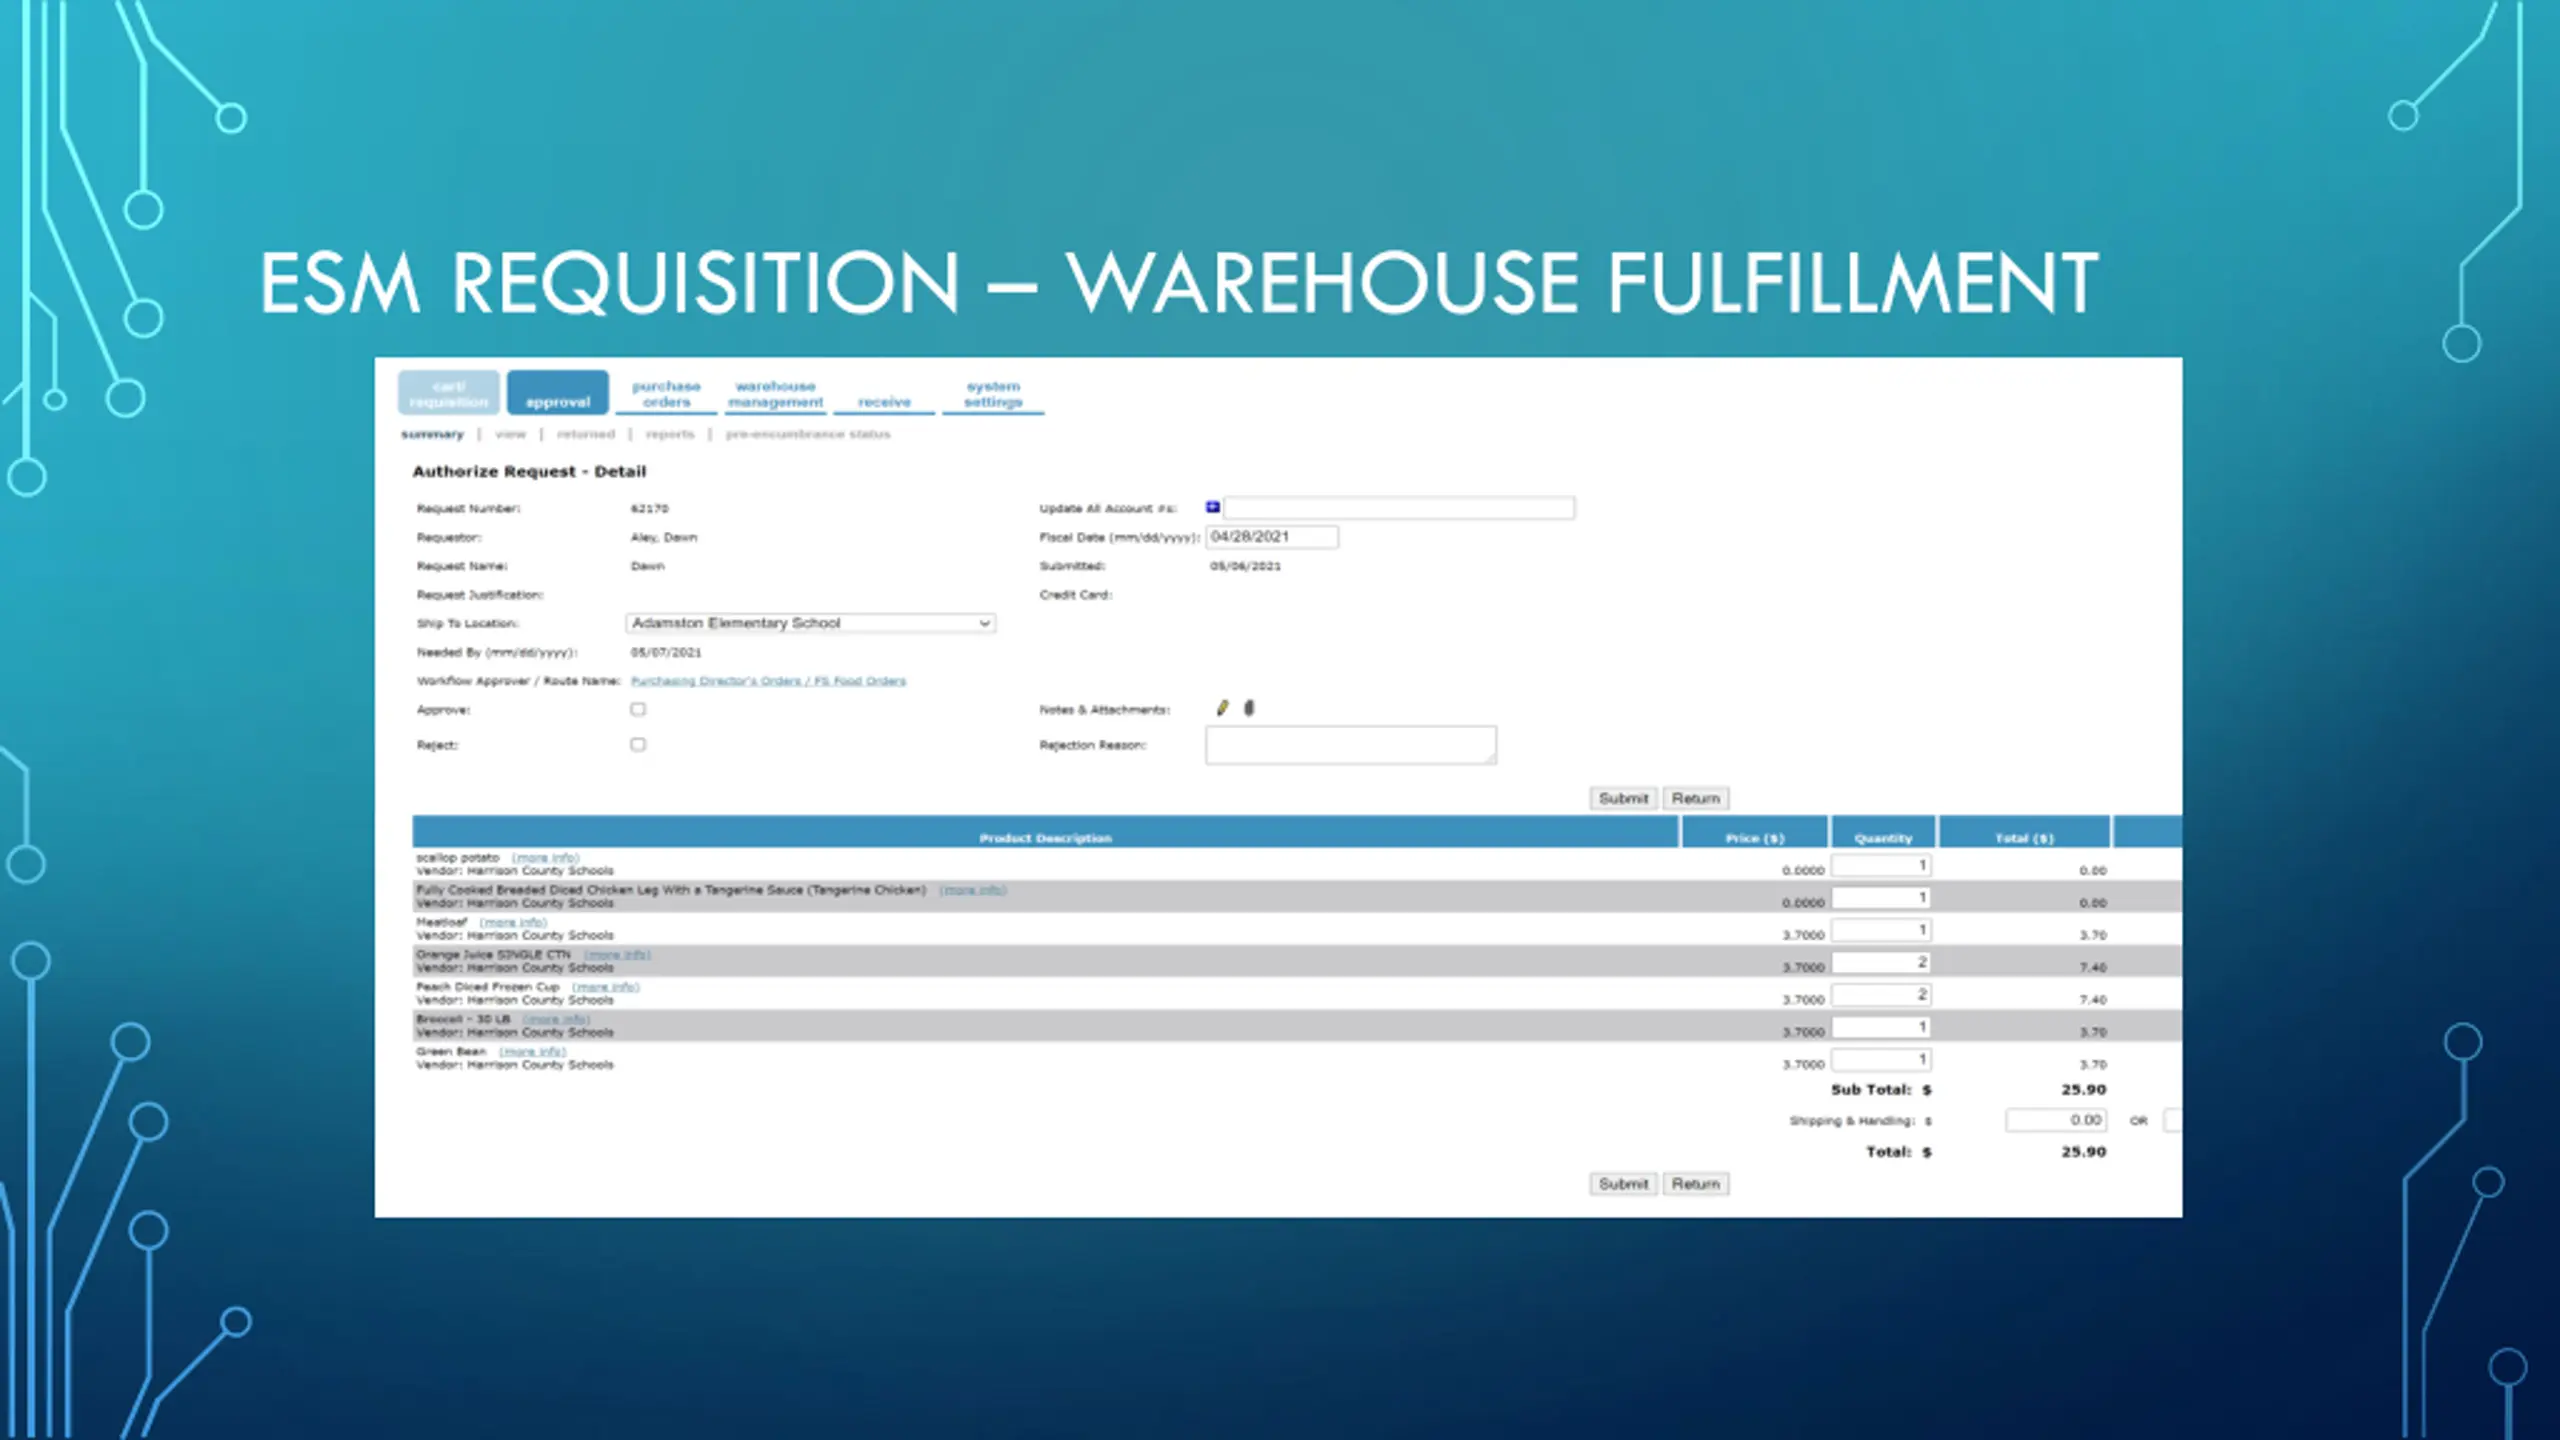This screenshot has width=2560, height=1440.
Task: Click the Orange Juice quantity field
Action: pos(1881,962)
